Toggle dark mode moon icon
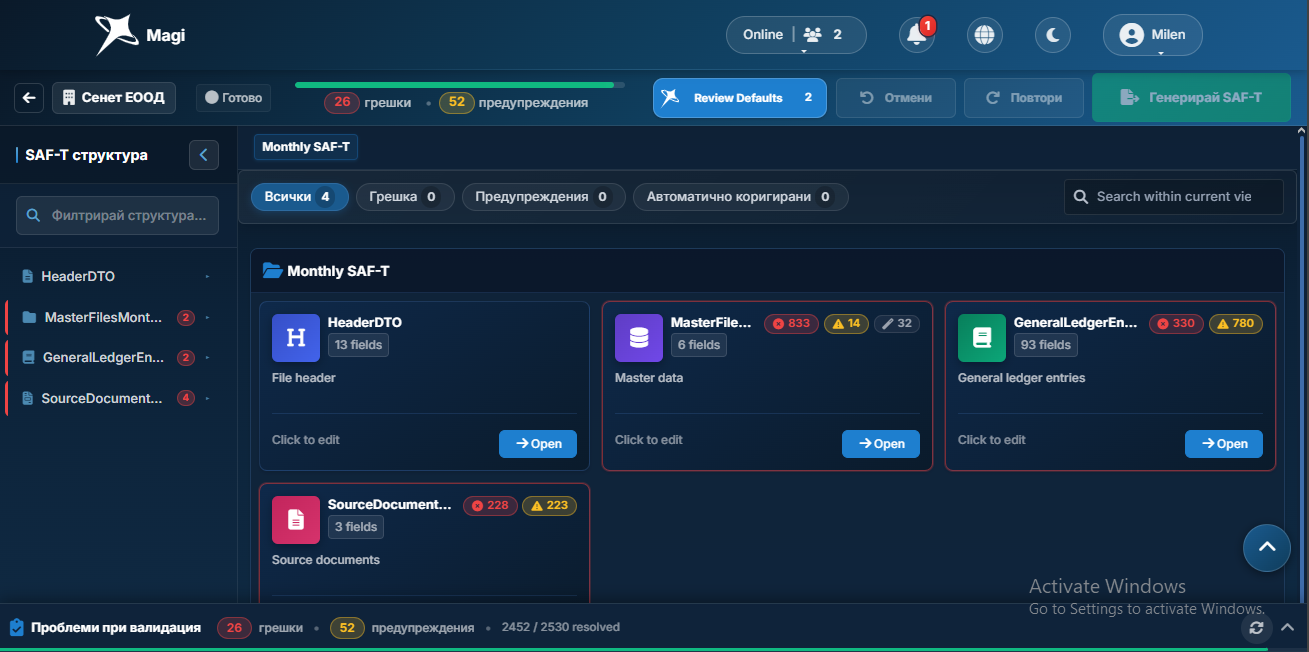This screenshot has height=652, width=1309. tap(1053, 35)
